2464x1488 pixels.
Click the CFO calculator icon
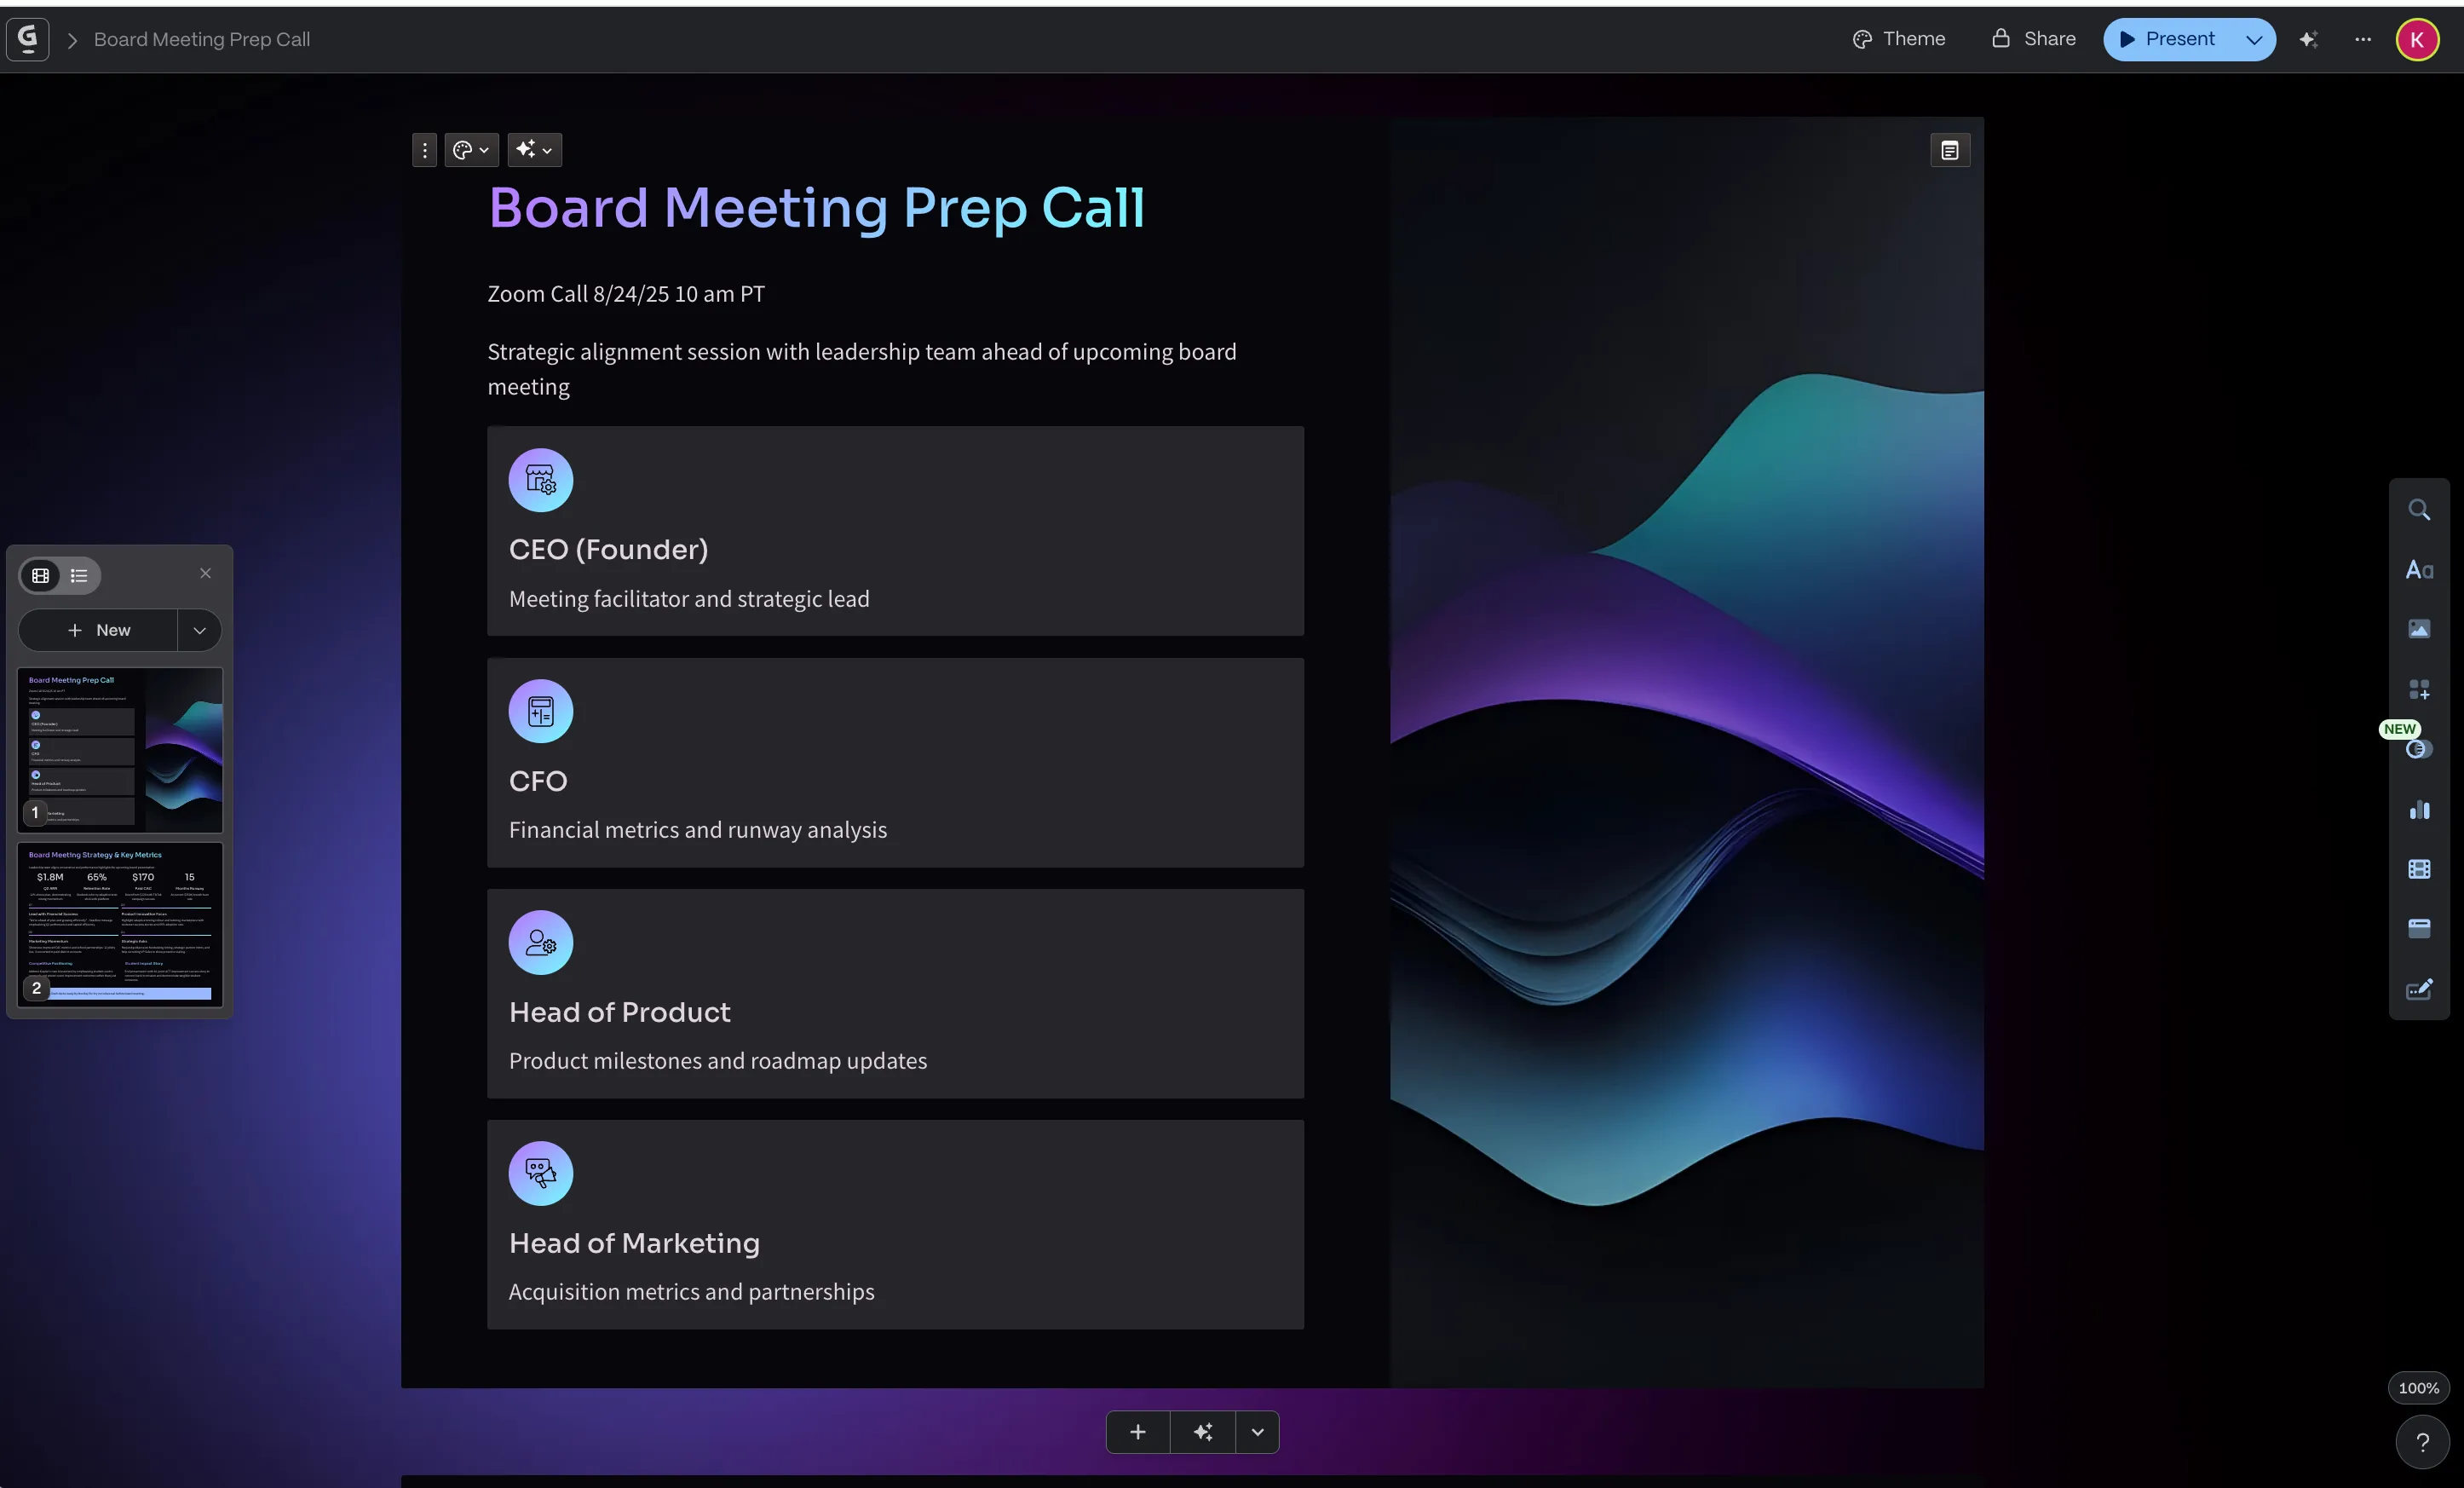click(x=540, y=711)
